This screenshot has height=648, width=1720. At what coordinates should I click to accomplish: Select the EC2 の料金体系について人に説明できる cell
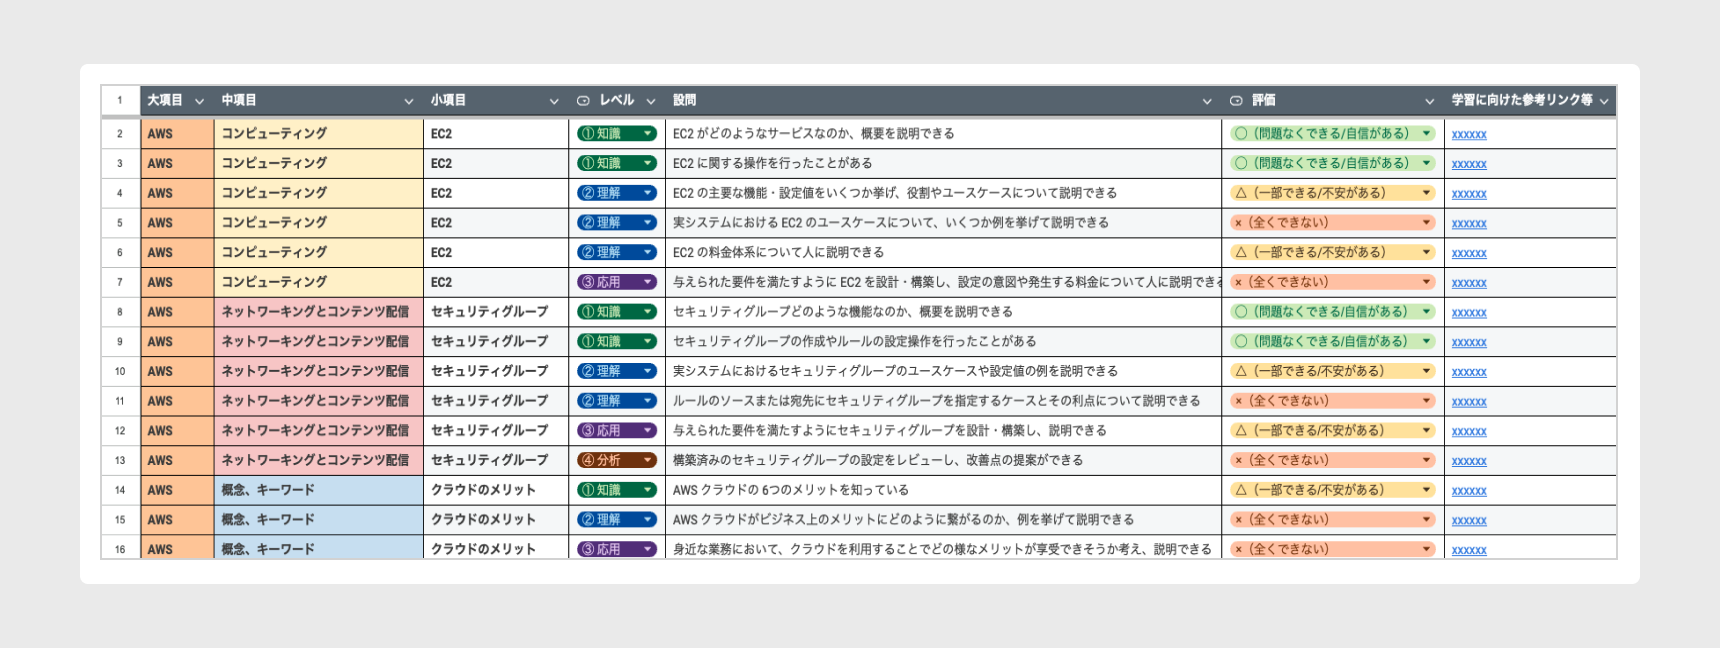click(x=942, y=253)
